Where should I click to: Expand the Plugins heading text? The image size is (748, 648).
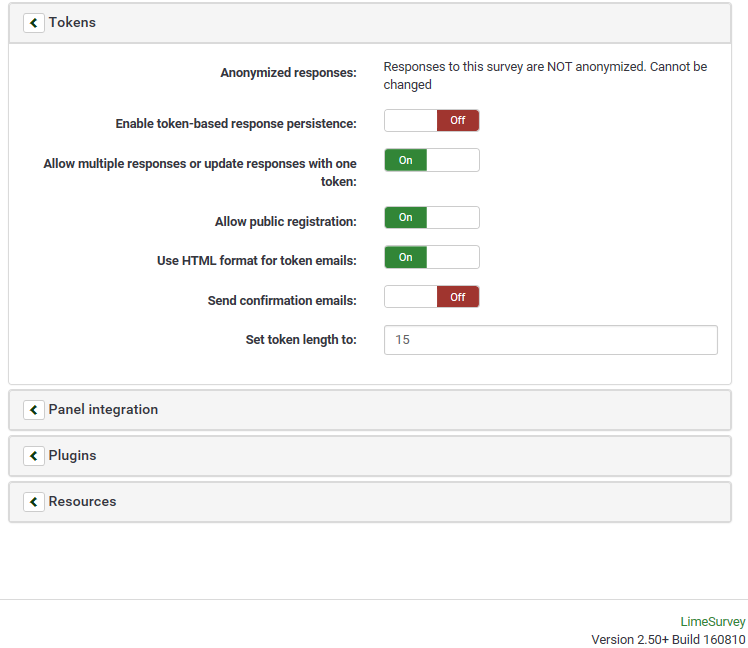point(72,456)
